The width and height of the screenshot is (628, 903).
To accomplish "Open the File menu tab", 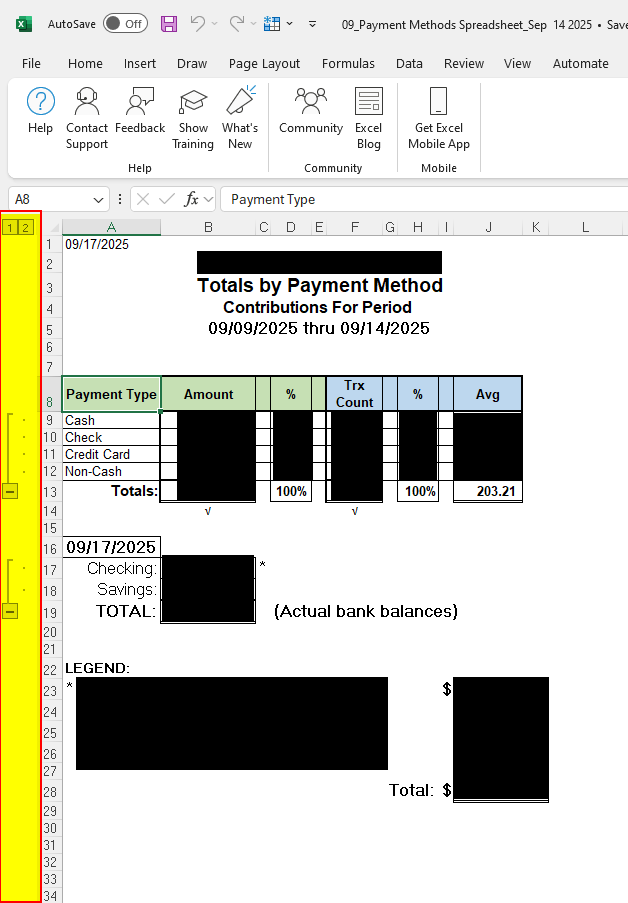I will [31, 63].
